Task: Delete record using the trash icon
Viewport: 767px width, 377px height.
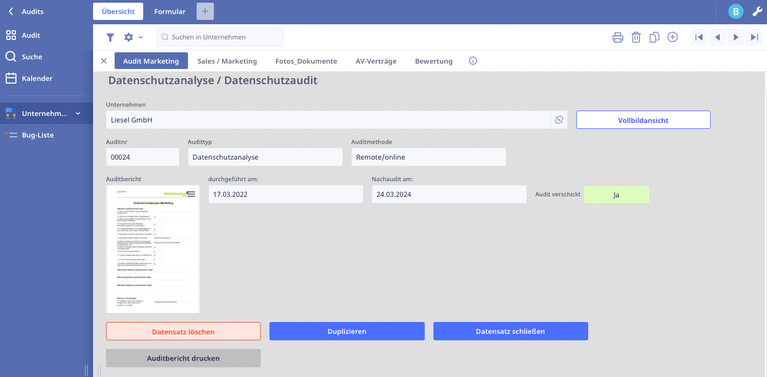Action: [x=636, y=37]
